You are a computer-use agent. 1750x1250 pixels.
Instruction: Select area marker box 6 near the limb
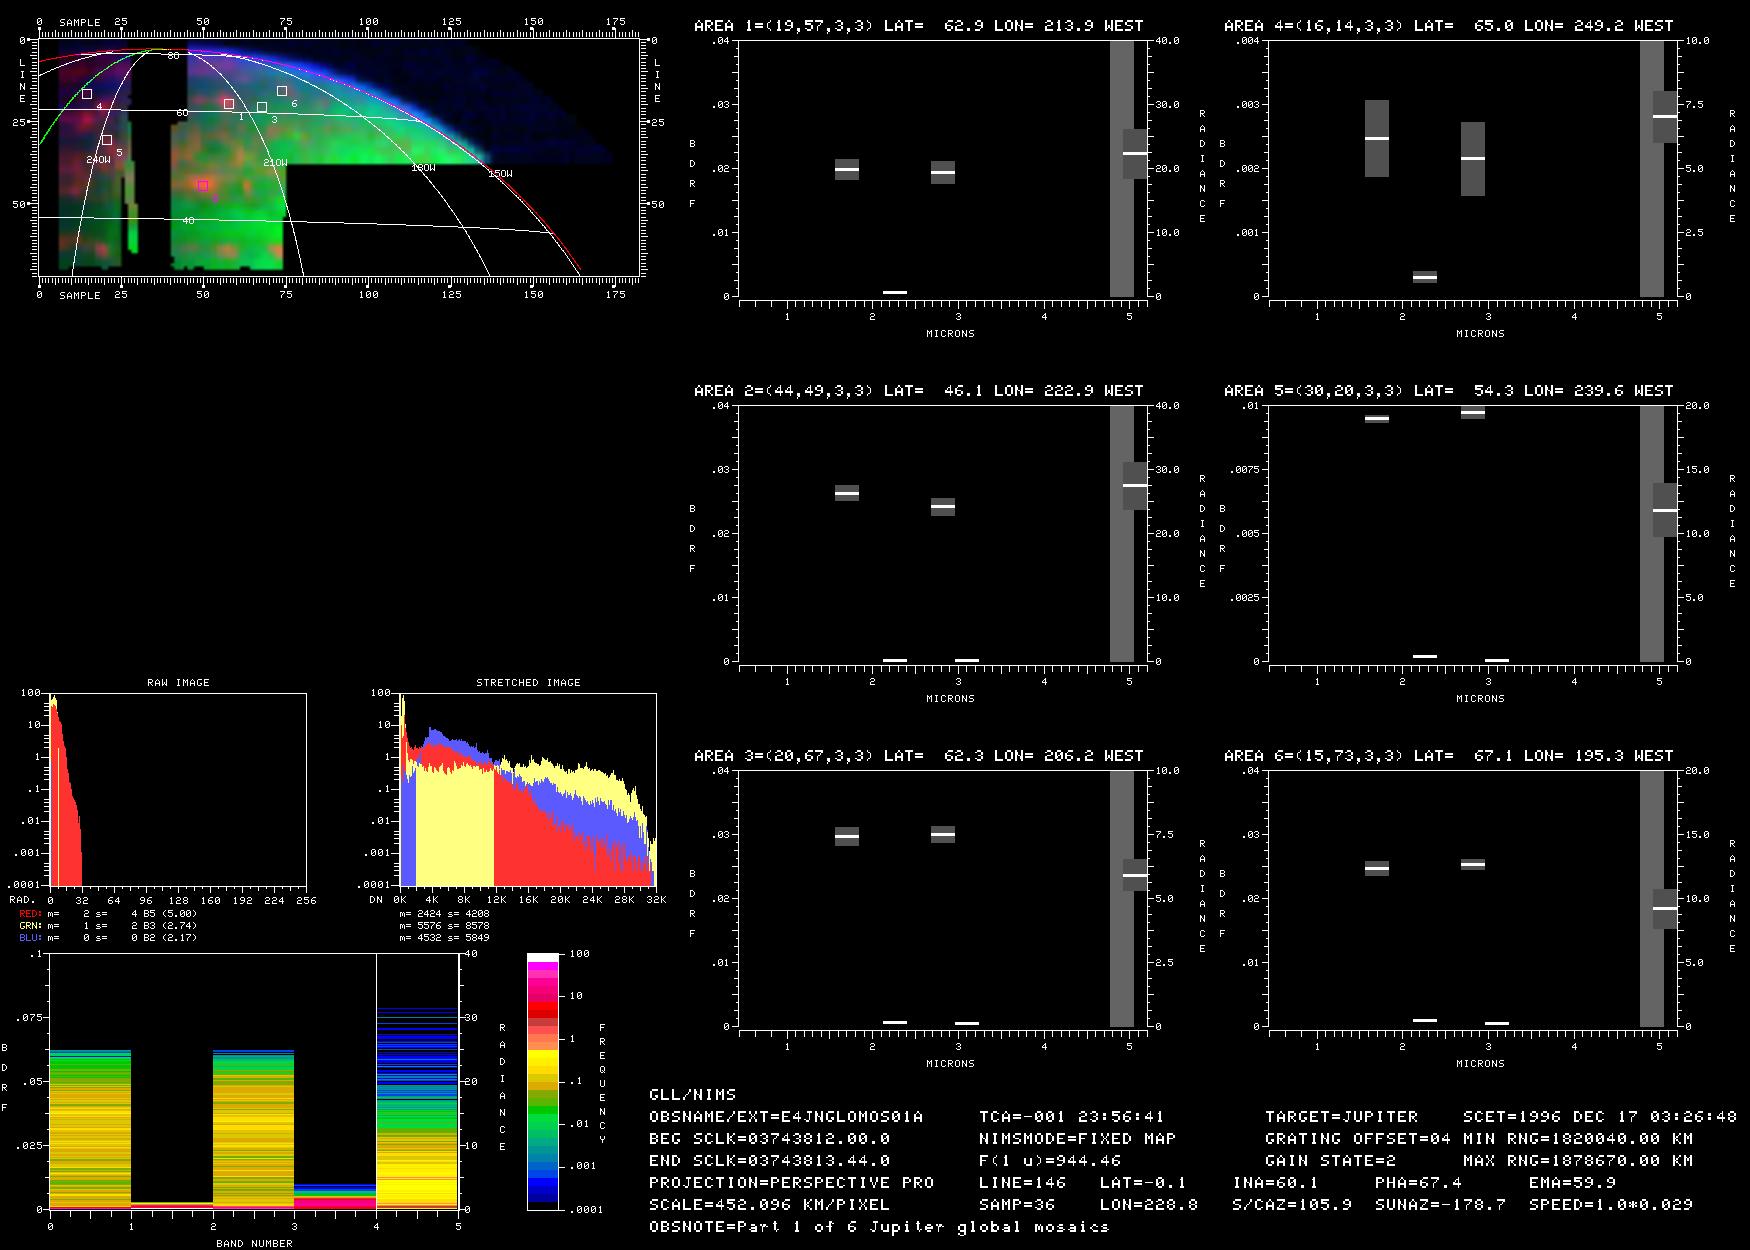coord(282,91)
